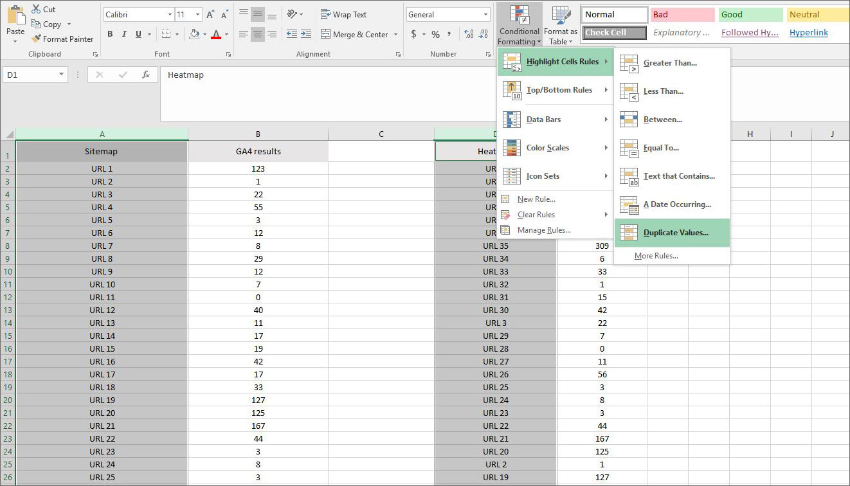Set bottom vertical alignment
The width and height of the screenshot is (850, 486).
tap(272, 15)
